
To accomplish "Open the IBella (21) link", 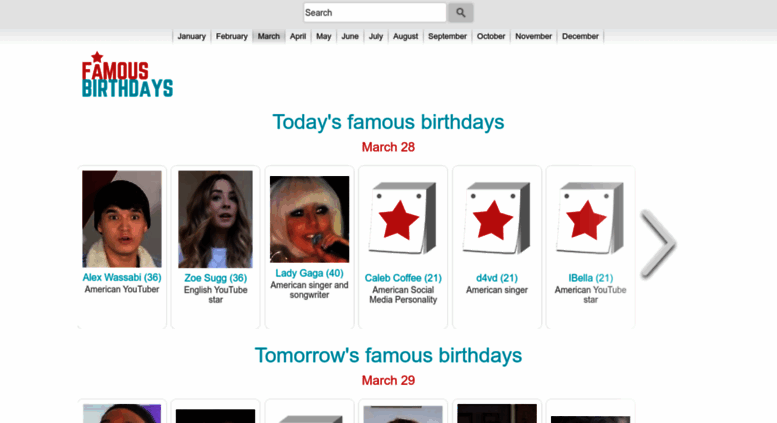I will tap(590, 278).
